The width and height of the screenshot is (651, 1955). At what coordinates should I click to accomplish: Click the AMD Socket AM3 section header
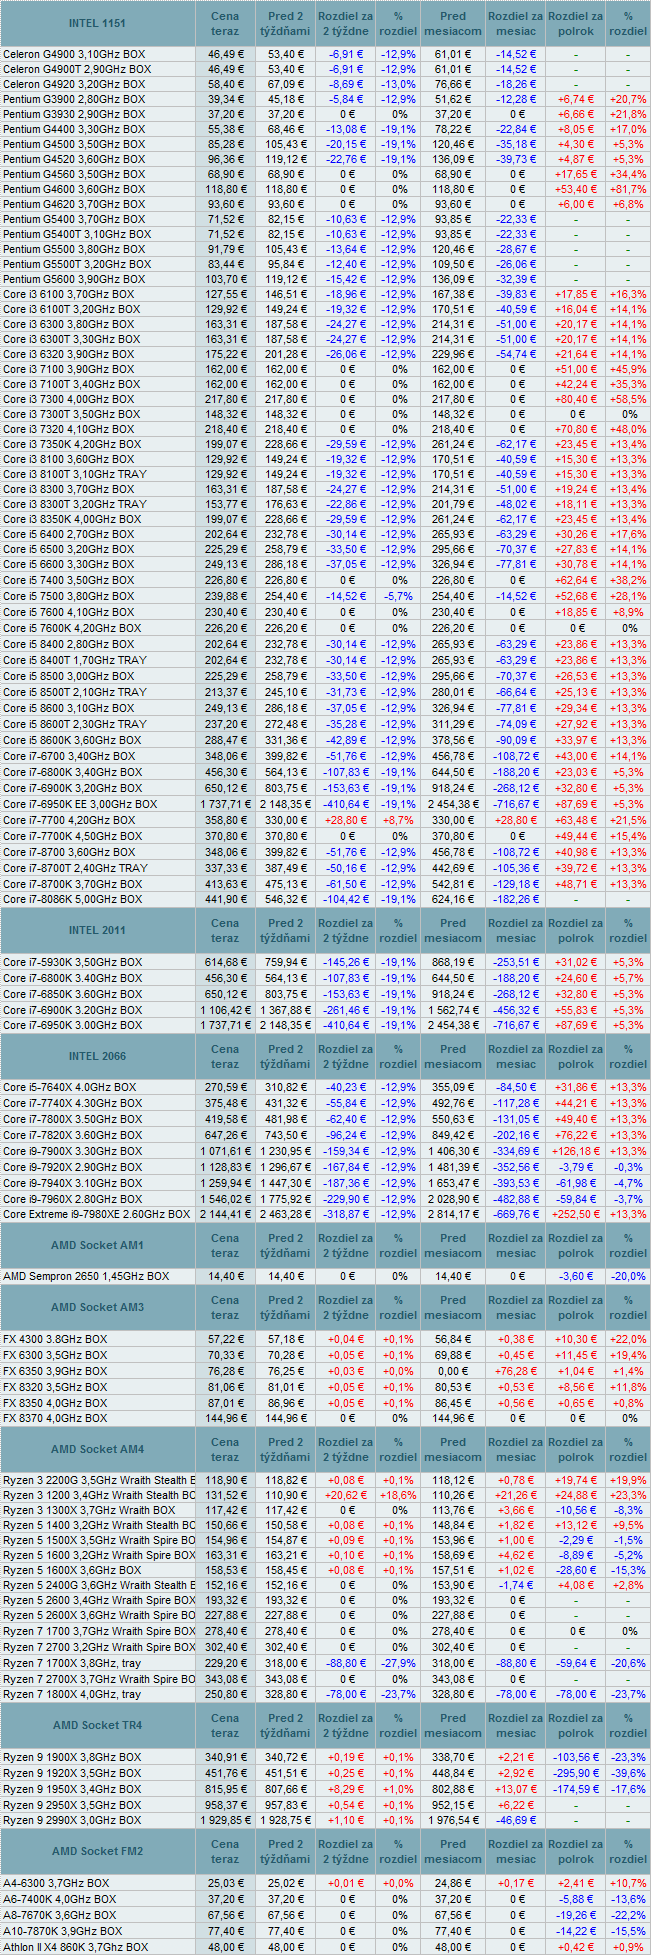tap(98, 1307)
